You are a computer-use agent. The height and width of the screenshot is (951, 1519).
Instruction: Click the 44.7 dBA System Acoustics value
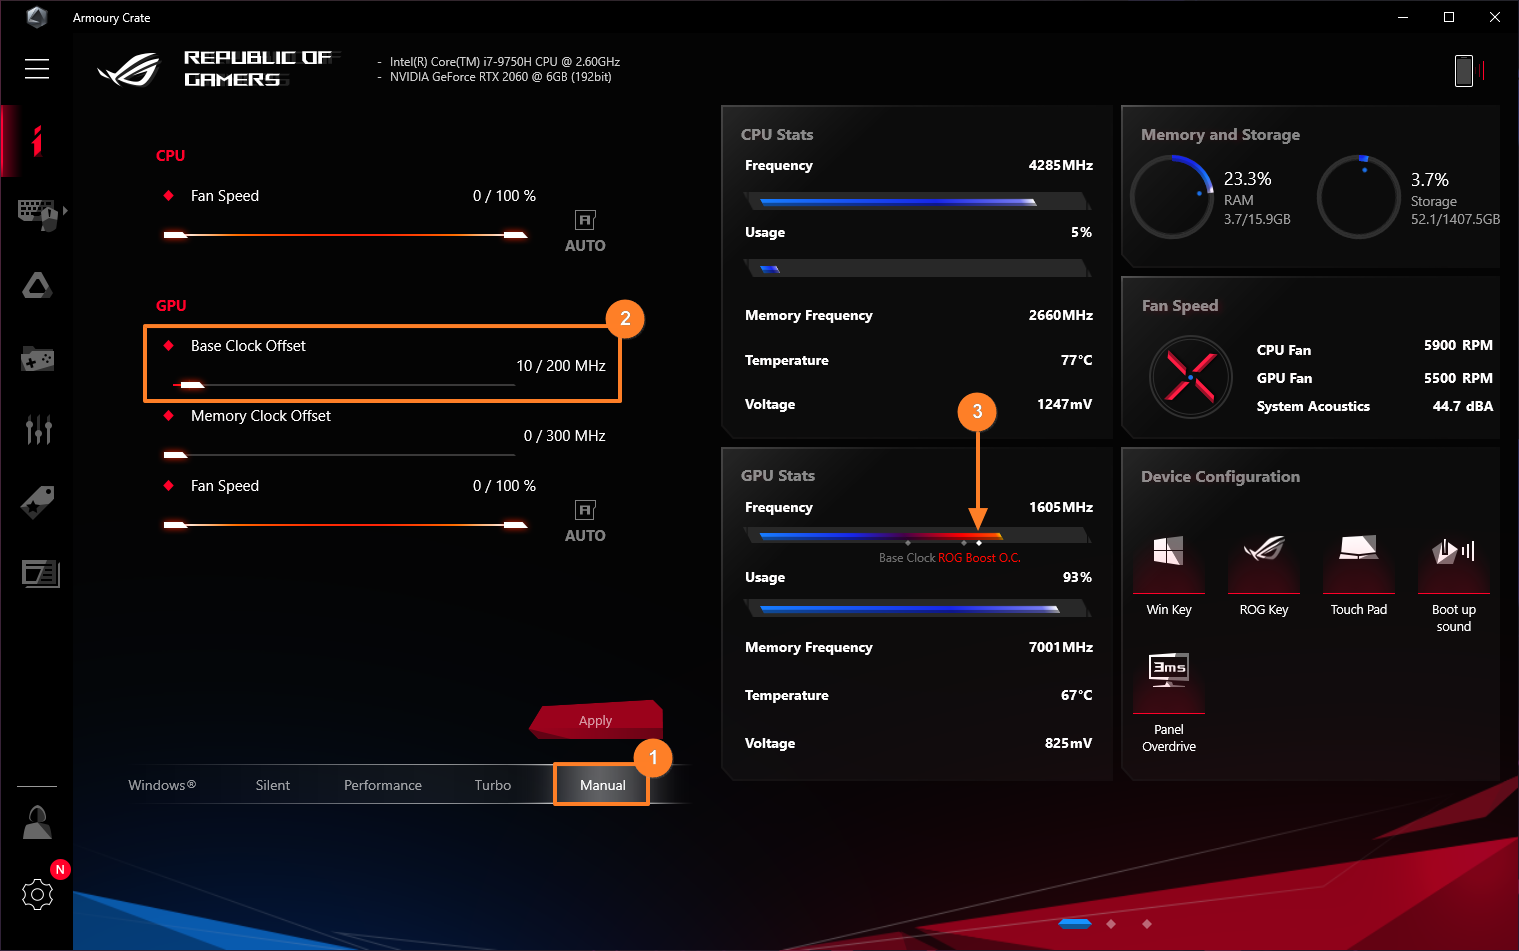pos(1462,406)
